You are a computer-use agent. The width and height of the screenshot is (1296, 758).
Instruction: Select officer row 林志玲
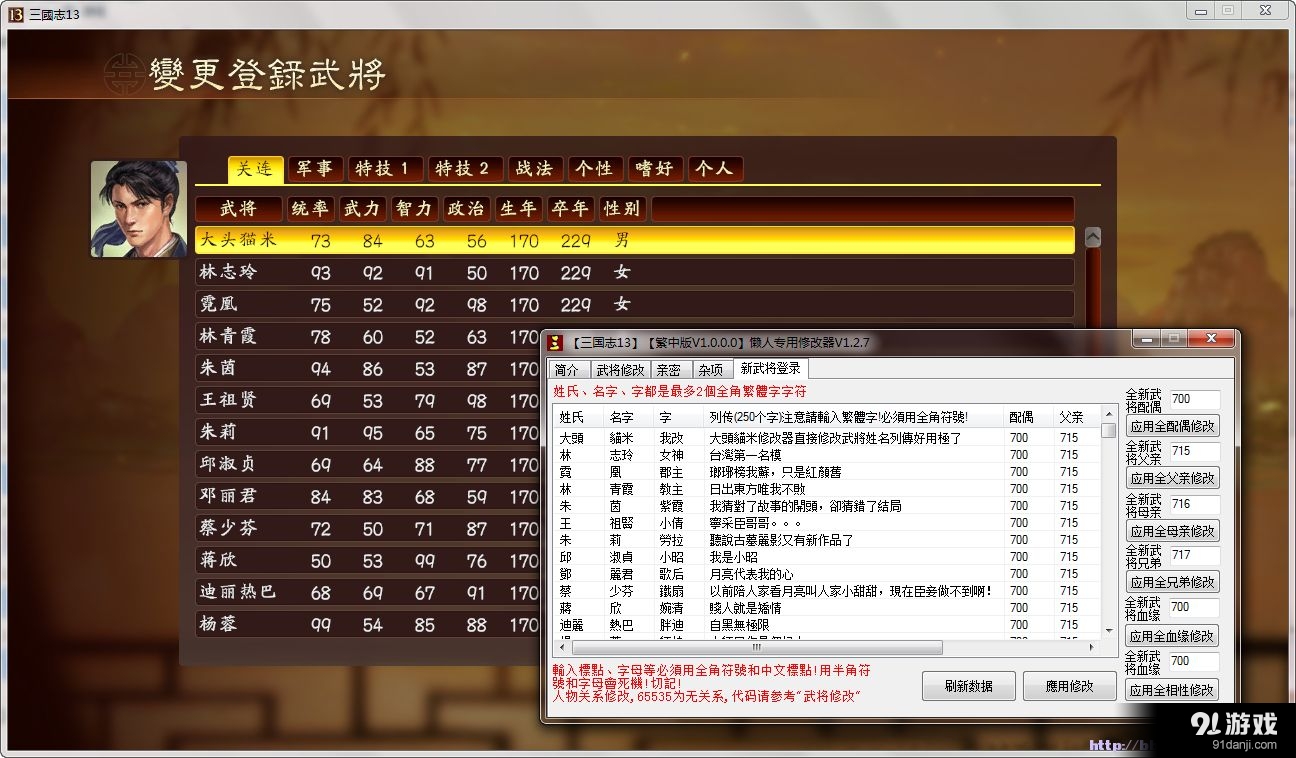[635, 272]
